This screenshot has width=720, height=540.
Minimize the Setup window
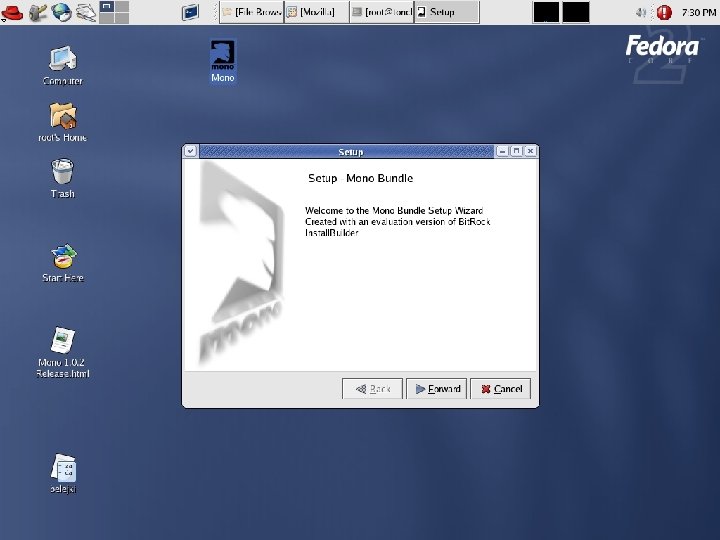point(502,151)
